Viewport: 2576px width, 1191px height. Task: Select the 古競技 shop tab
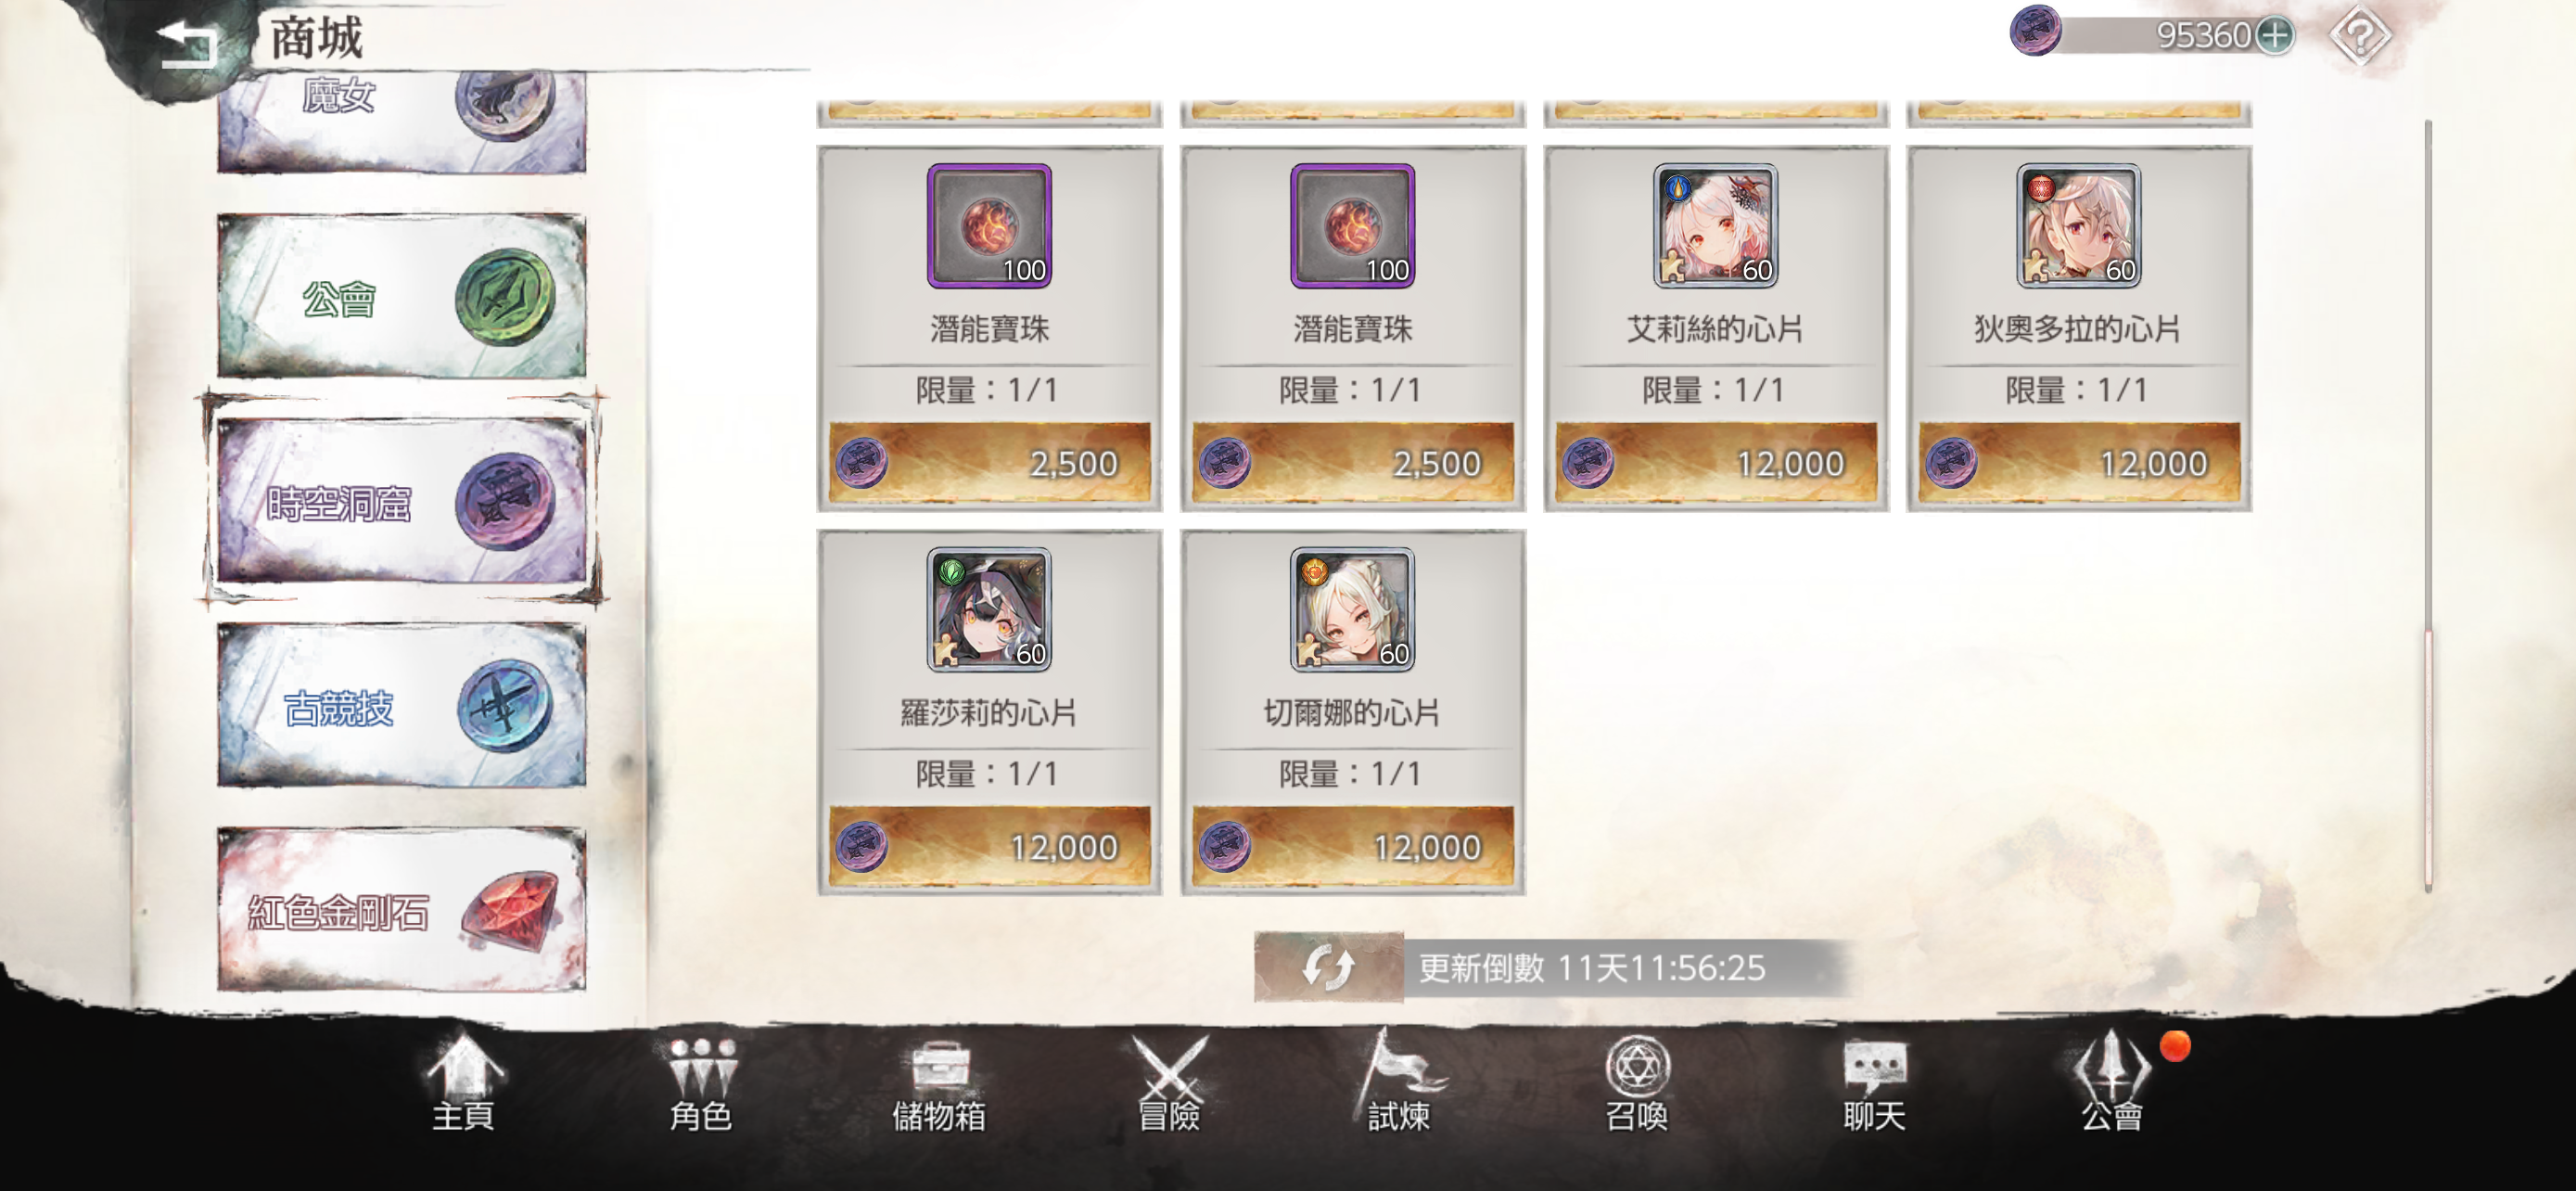click(x=402, y=706)
